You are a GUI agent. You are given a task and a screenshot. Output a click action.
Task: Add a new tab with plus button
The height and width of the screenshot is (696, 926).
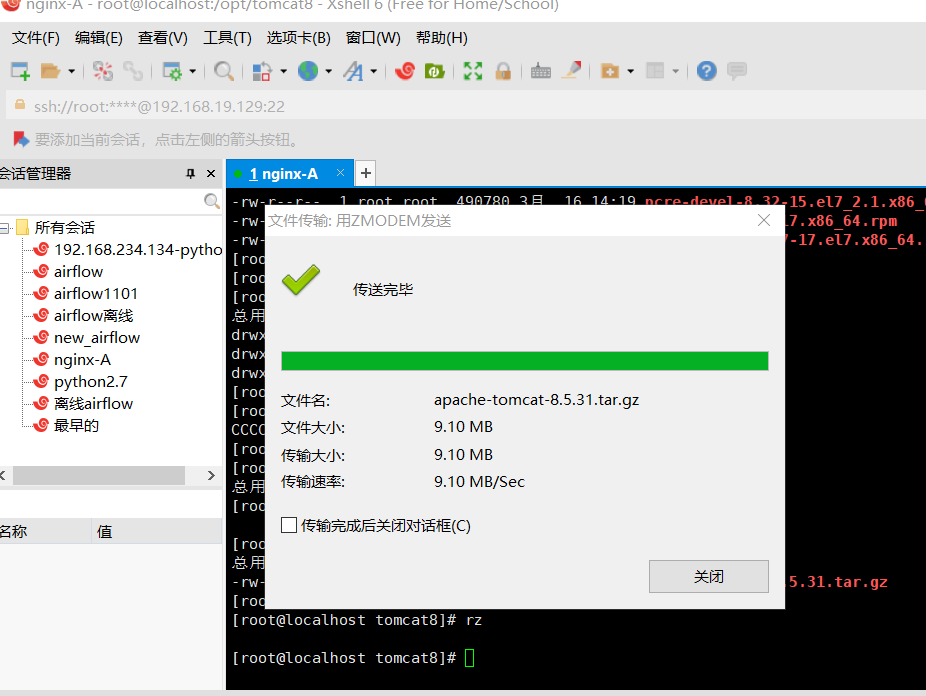tap(366, 174)
